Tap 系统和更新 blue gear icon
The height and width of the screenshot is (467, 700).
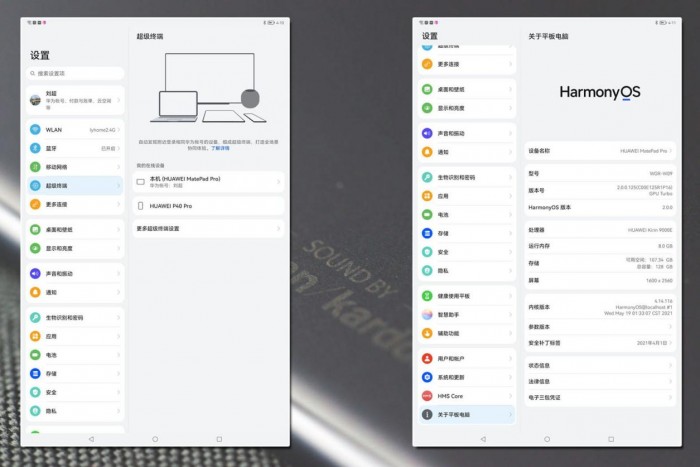pos(427,377)
